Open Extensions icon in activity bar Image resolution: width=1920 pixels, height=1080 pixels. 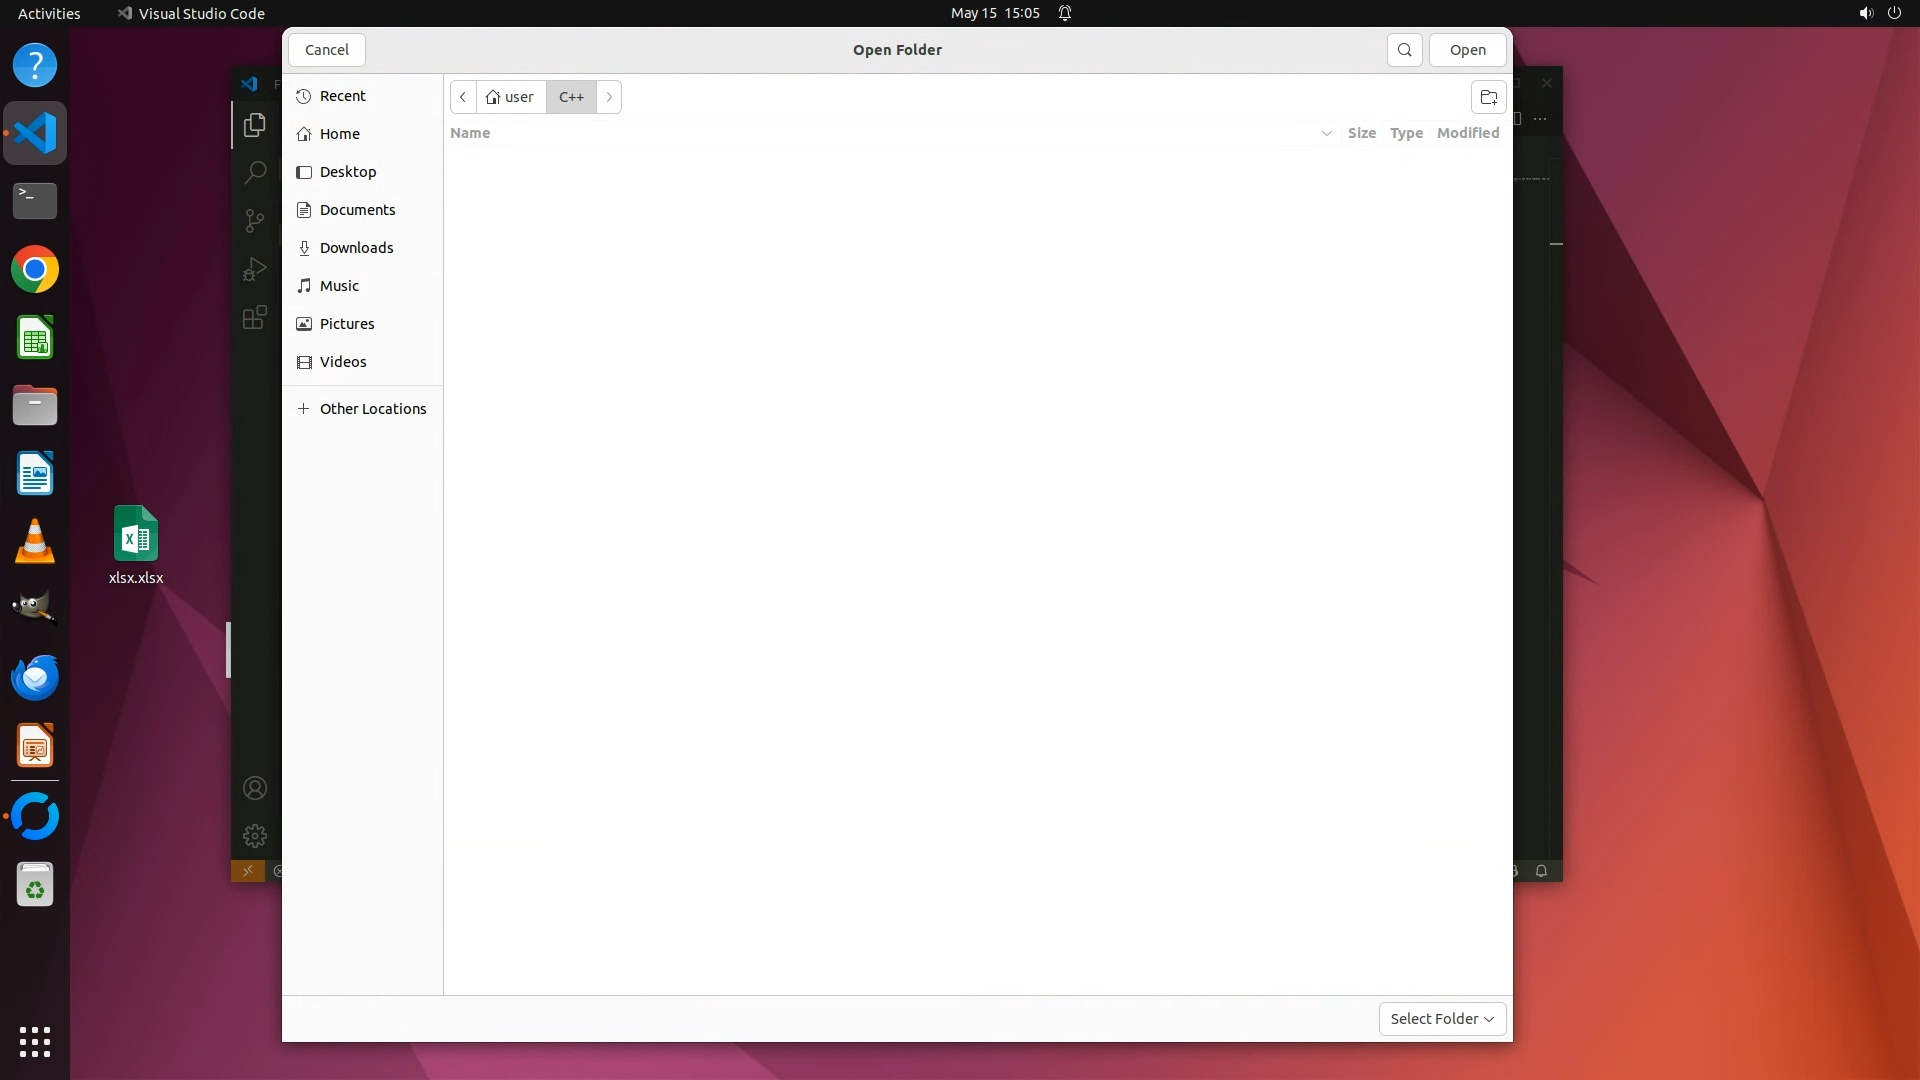(255, 317)
